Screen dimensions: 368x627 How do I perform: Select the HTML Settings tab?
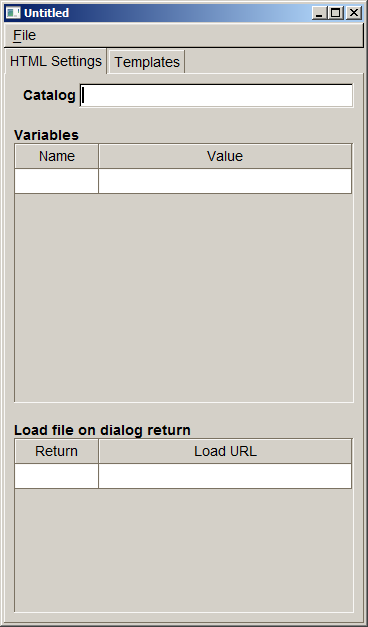[x=56, y=61]
